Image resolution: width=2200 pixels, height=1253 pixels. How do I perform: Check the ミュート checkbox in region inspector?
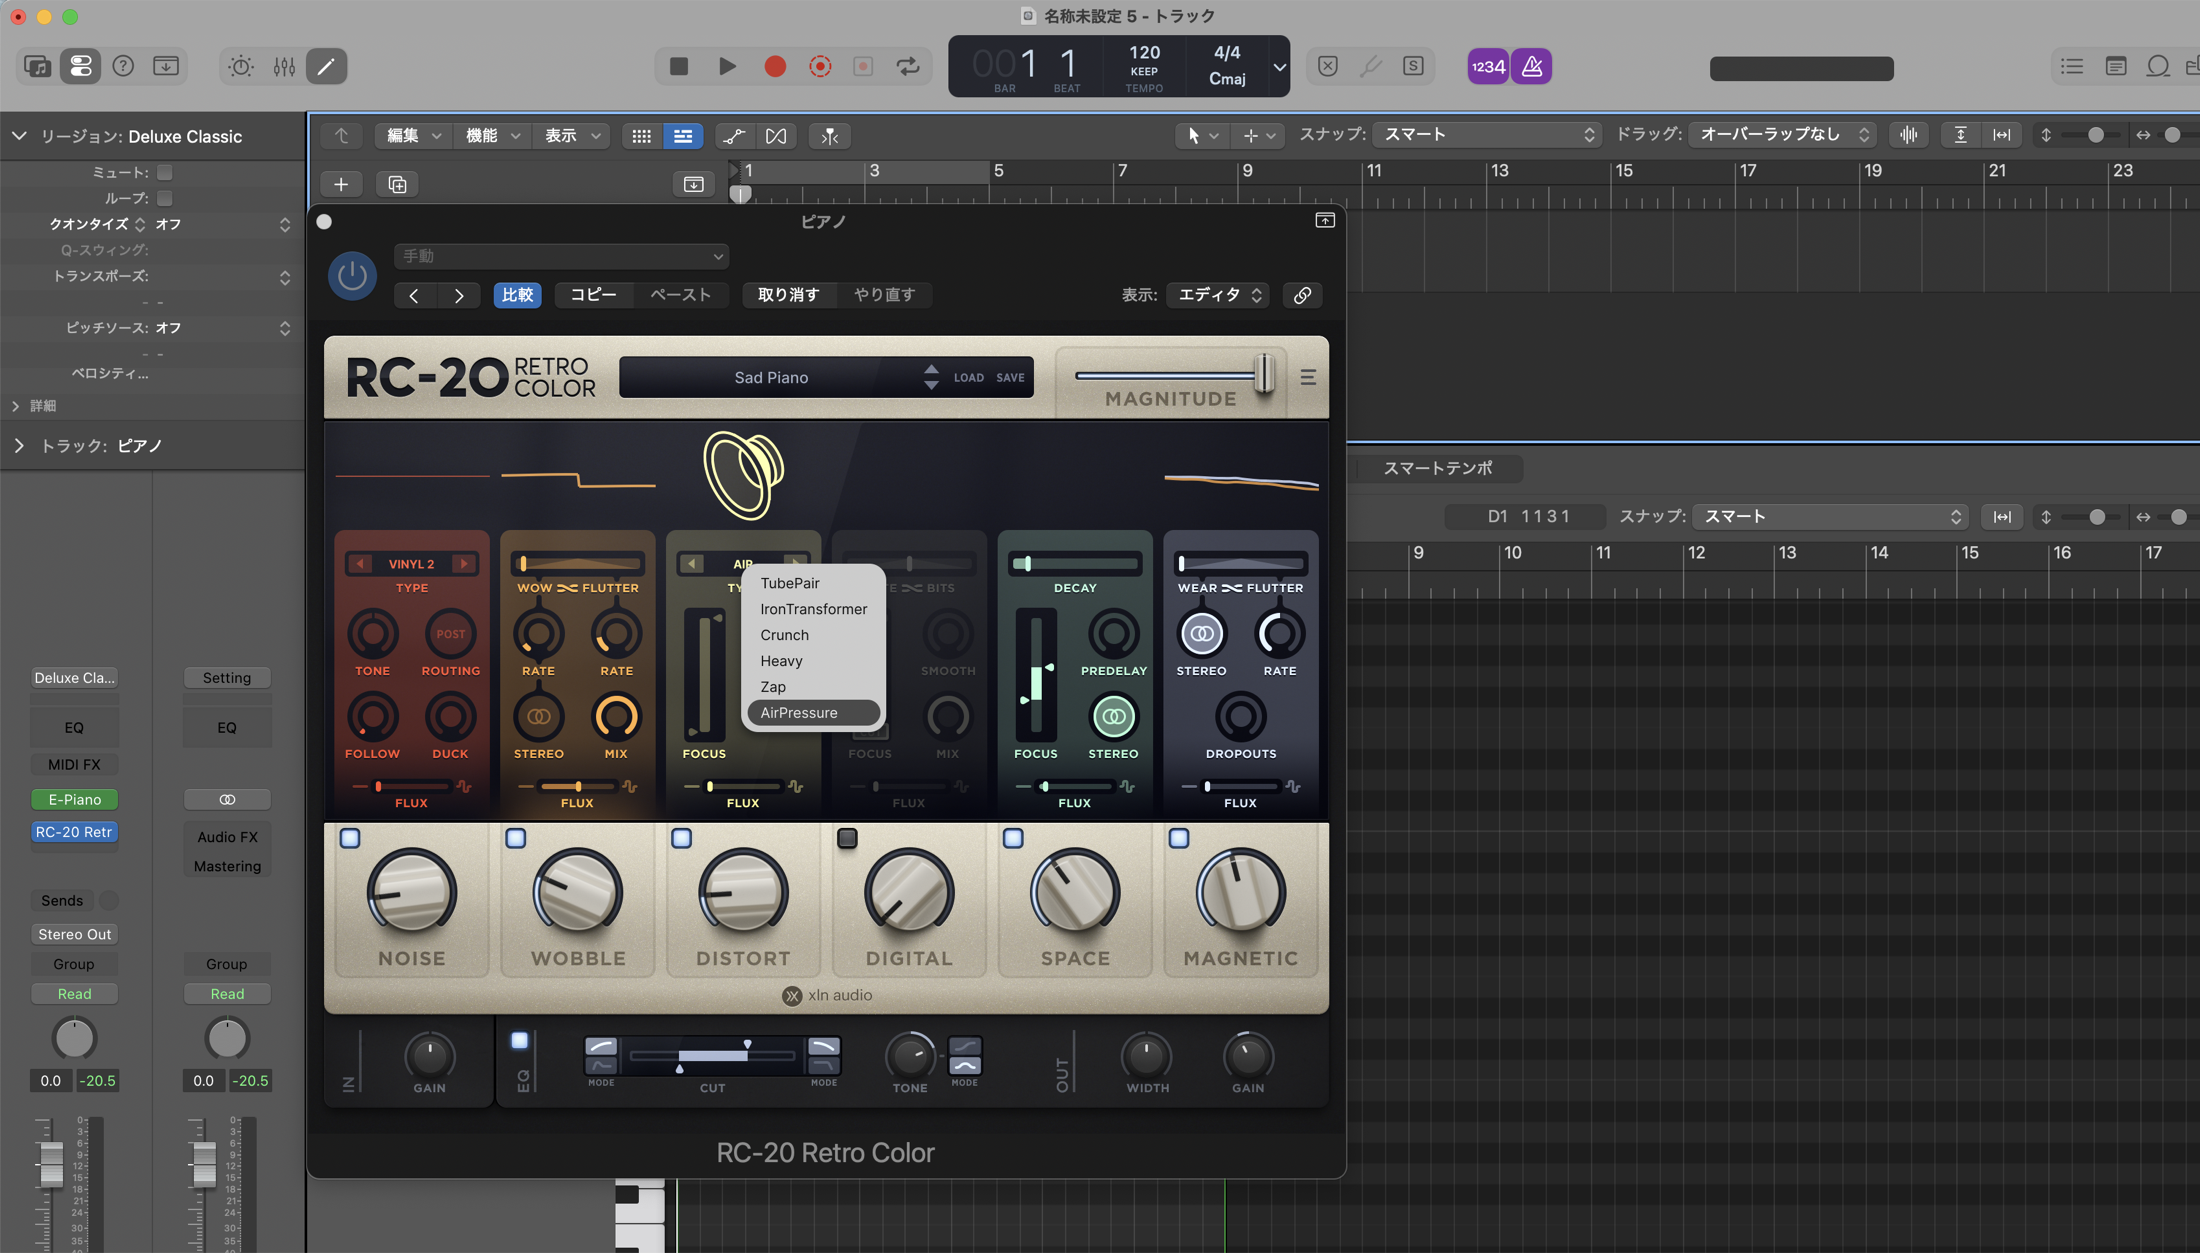(165, 173)
